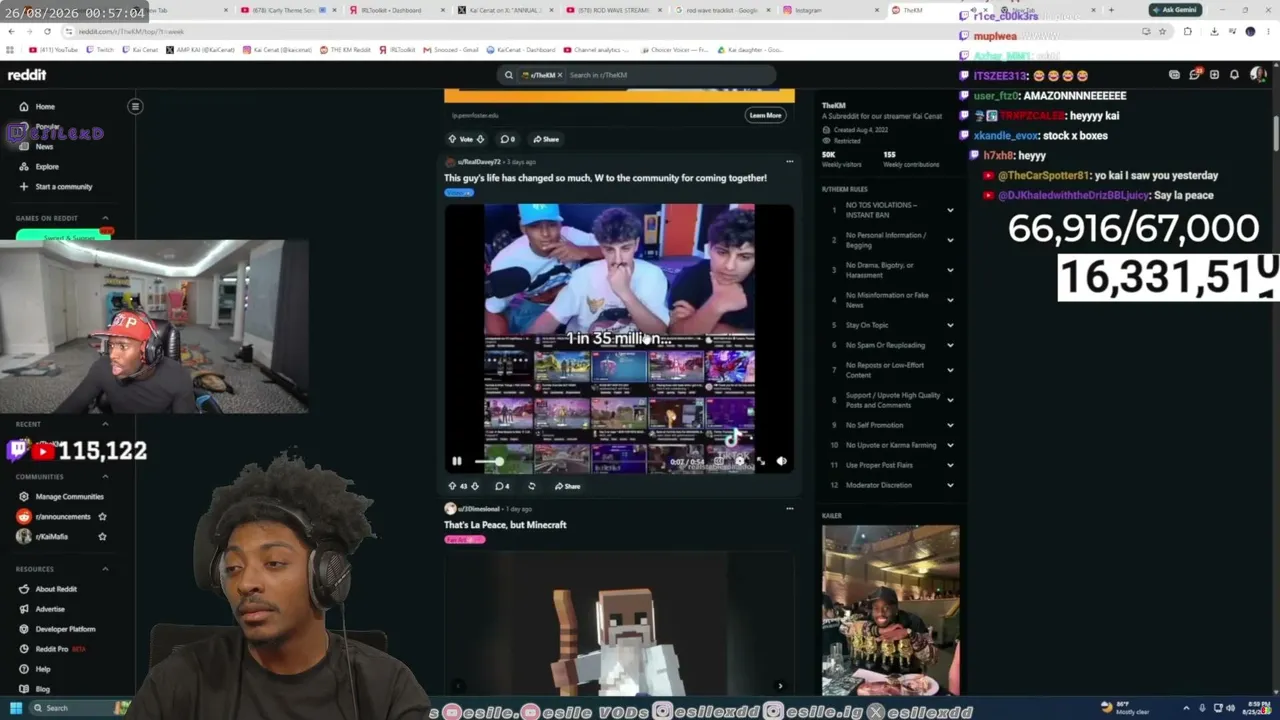Switch to the "rod wave tracklist" Google tab
The height and width of the screenshot is (720, 1280).
coord(724,10)
